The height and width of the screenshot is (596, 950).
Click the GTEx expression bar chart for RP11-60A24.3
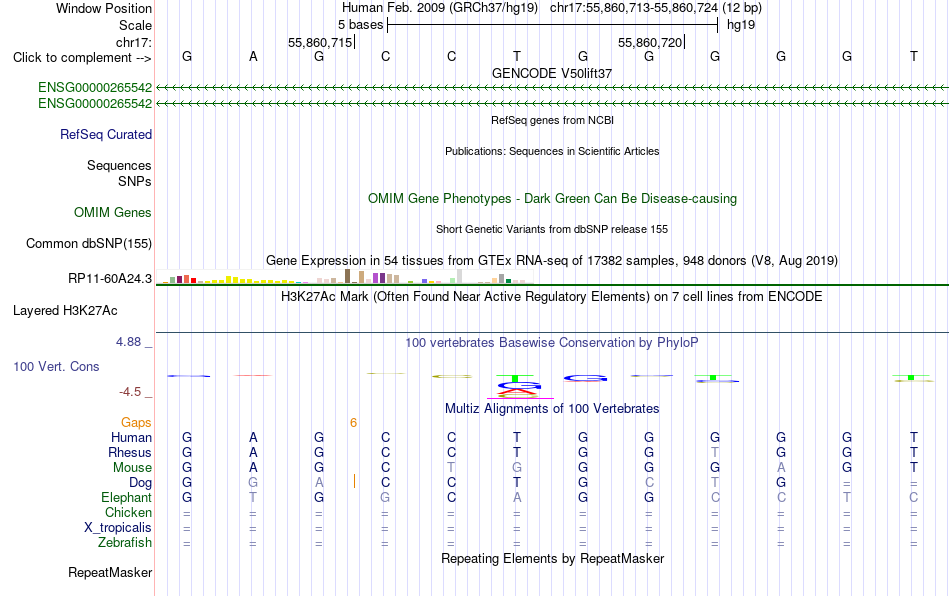(x=344, y=277)
